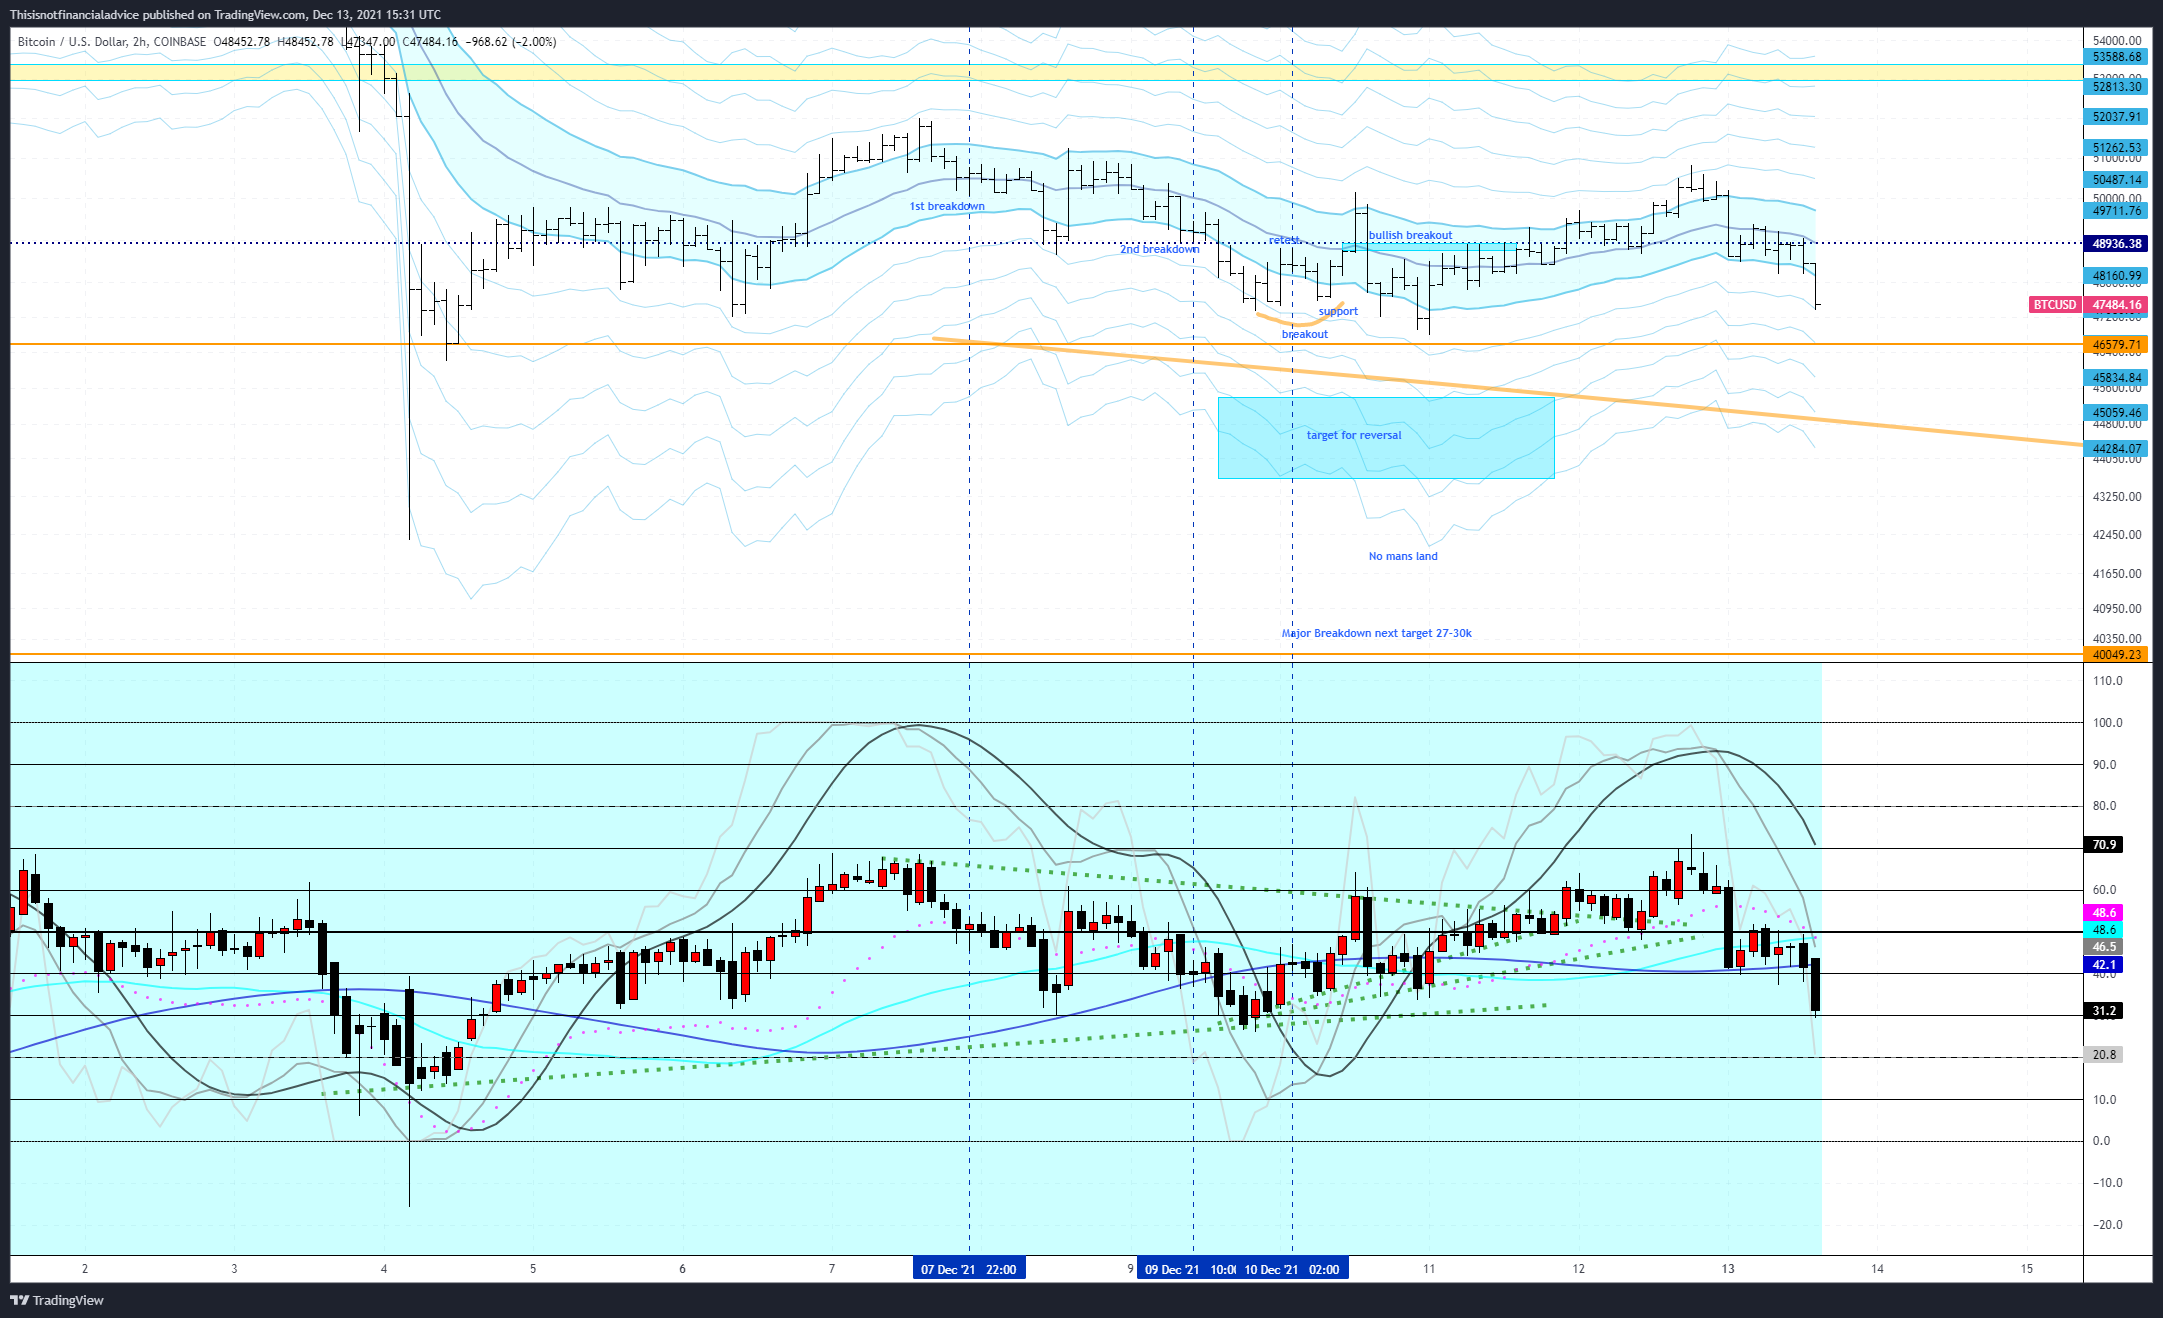This screenshot has height=1318, width=2163.
Task: Click the 53588.68 price label
Action: click(2117, 57)
